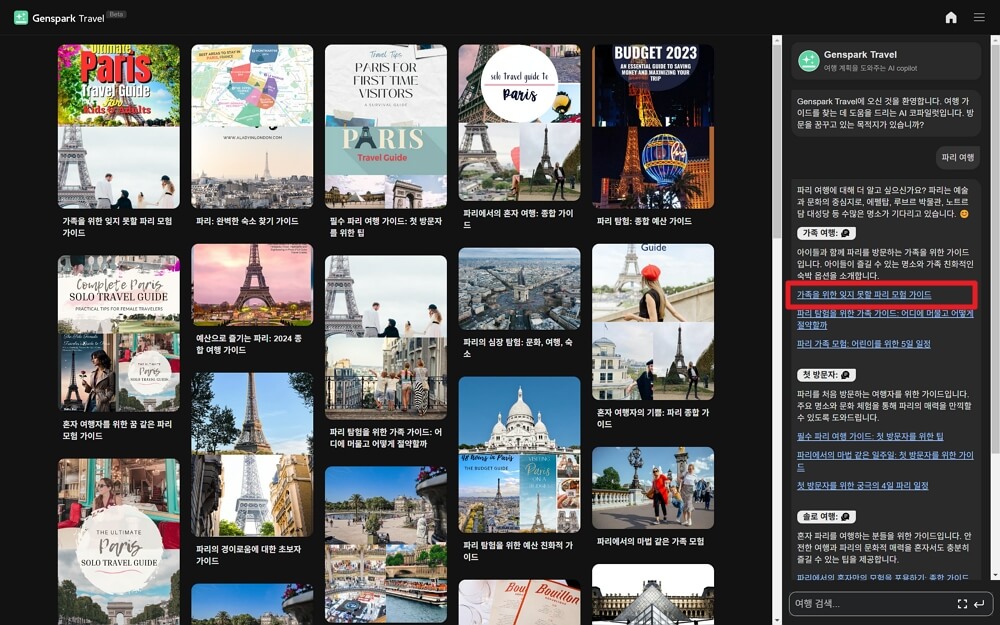Click the Genspark Travel copilot avatar icon

coord(808,60)
